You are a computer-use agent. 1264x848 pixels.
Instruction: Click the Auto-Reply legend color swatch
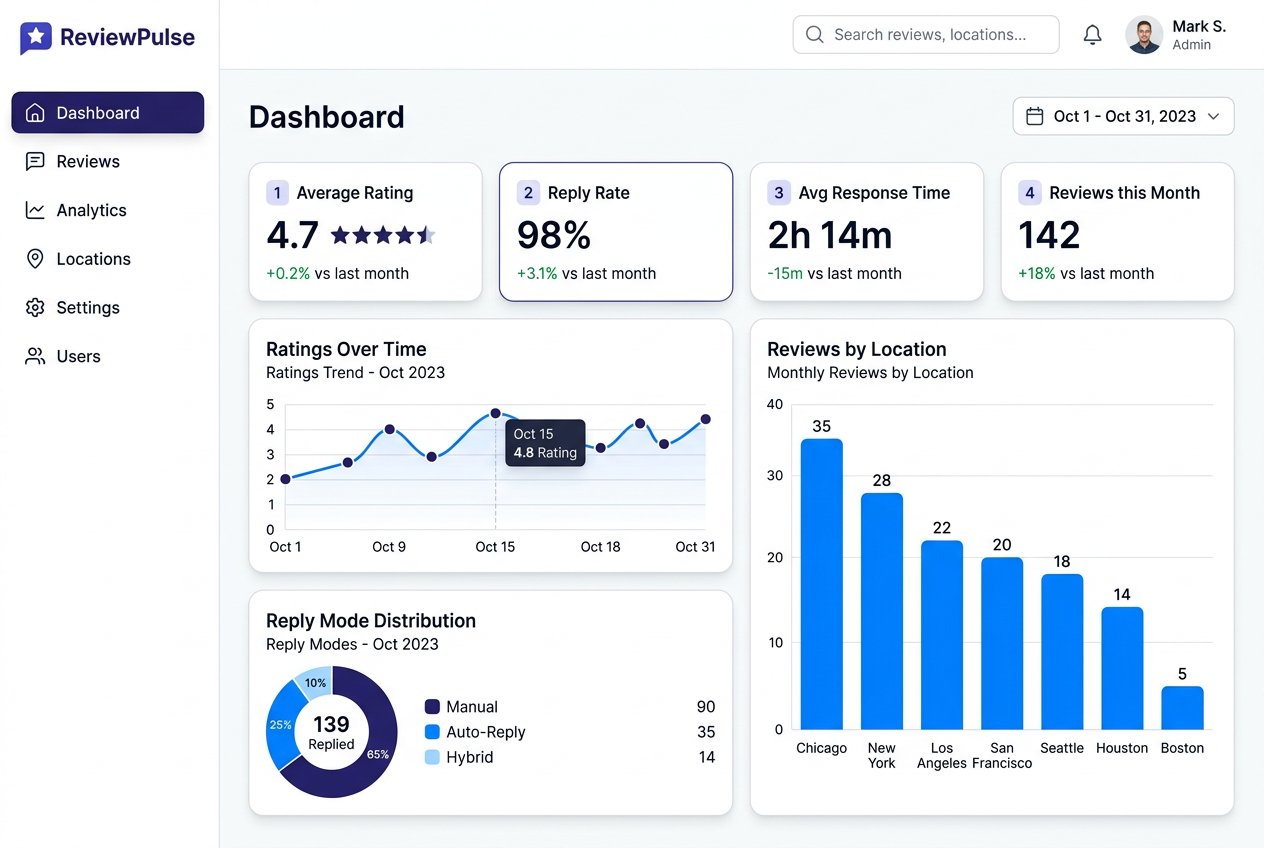tap(432, 732)
